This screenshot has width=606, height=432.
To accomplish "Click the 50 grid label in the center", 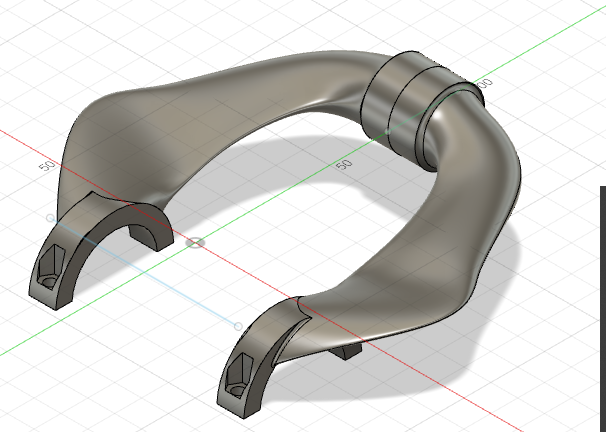I will point(344,162).
